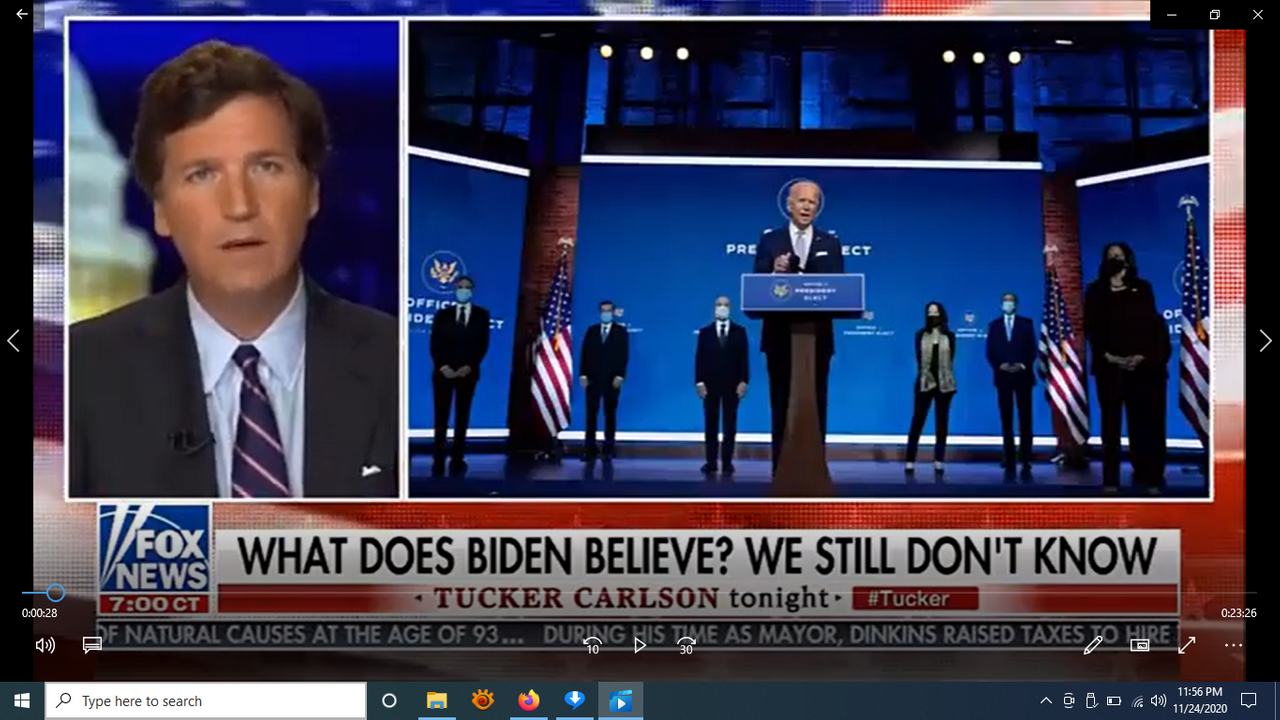
Task: Skip forward 30 seconds
Action: (686, 645)
